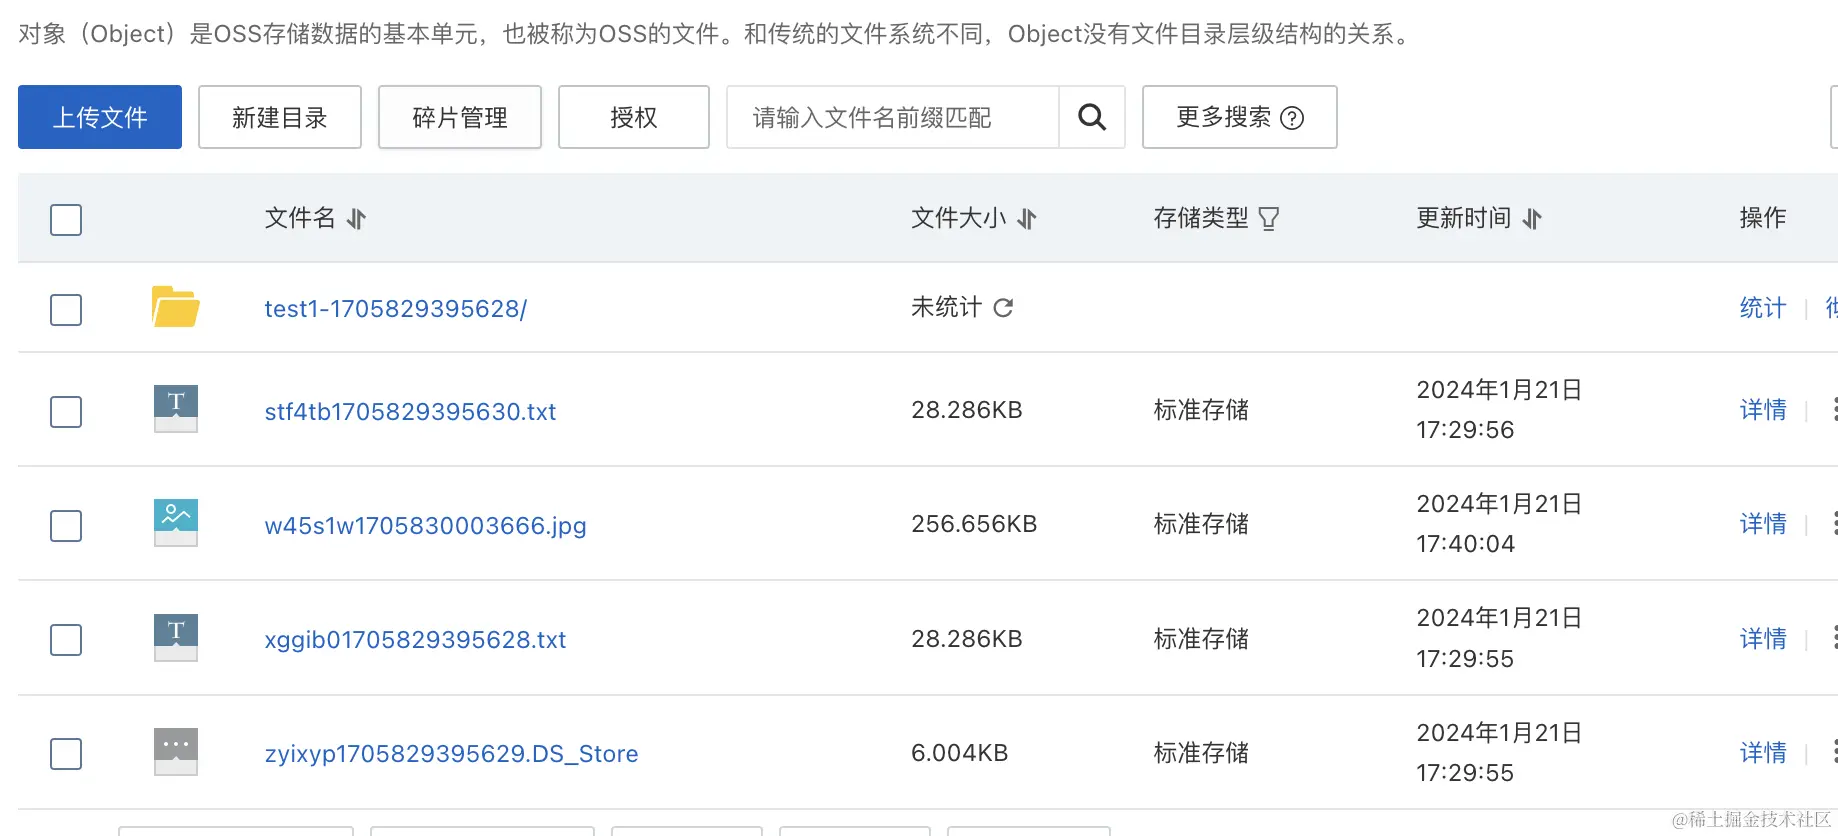Focus the file name prefix search field
The width and height of the screenshot is (1838, 836).
(x=892, y=118)
